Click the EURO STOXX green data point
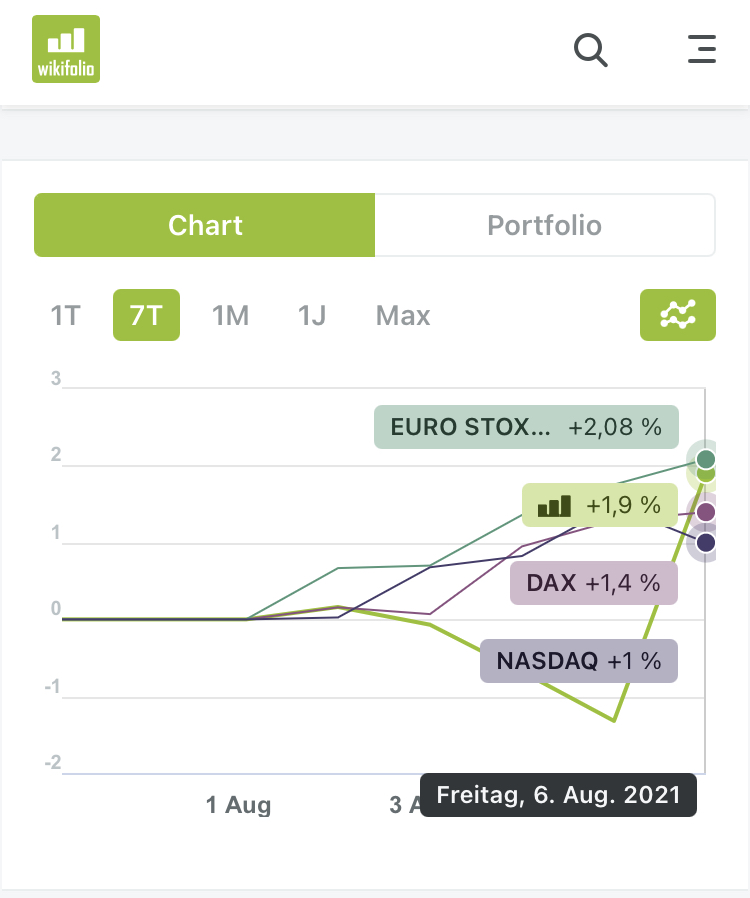This screenshot has height=898, width=750. point(706,459)
